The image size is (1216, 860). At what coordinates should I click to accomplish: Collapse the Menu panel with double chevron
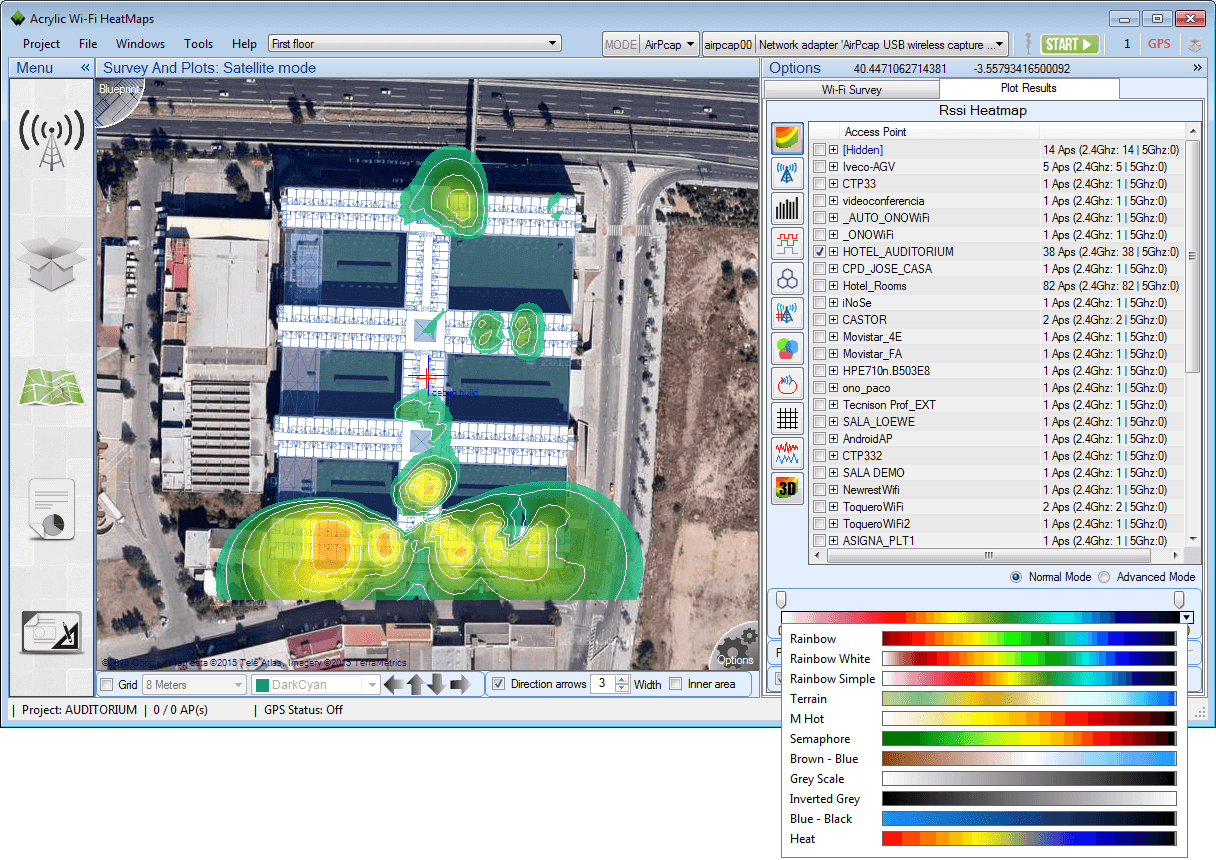pyautogui.click(x=85, y=68)
